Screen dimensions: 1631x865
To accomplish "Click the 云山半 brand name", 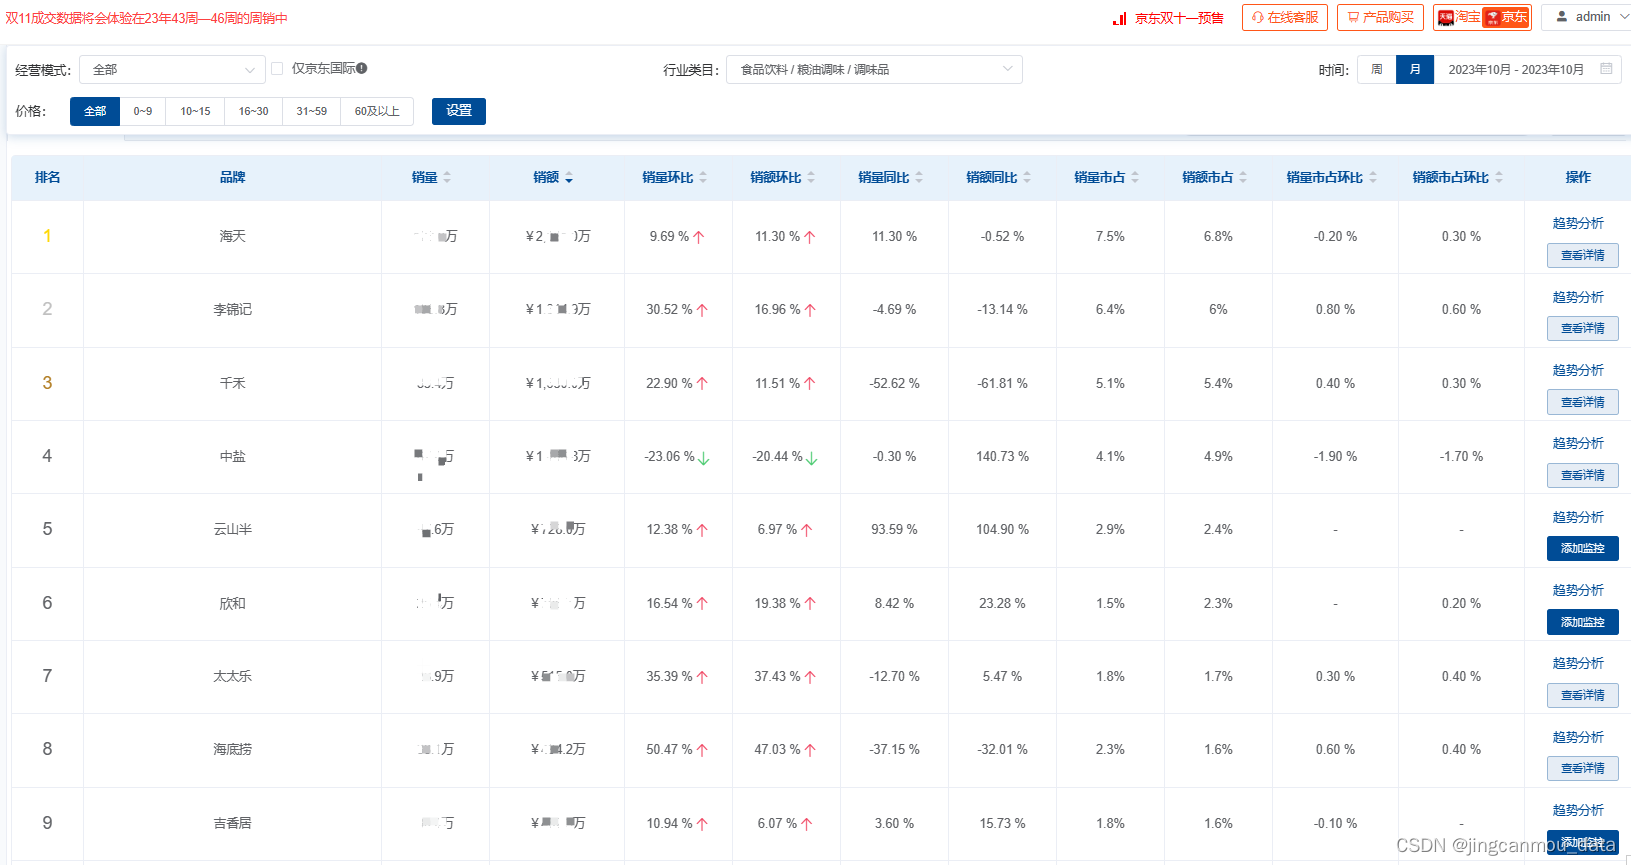I will pyautogui.click(x=233, y=529).
